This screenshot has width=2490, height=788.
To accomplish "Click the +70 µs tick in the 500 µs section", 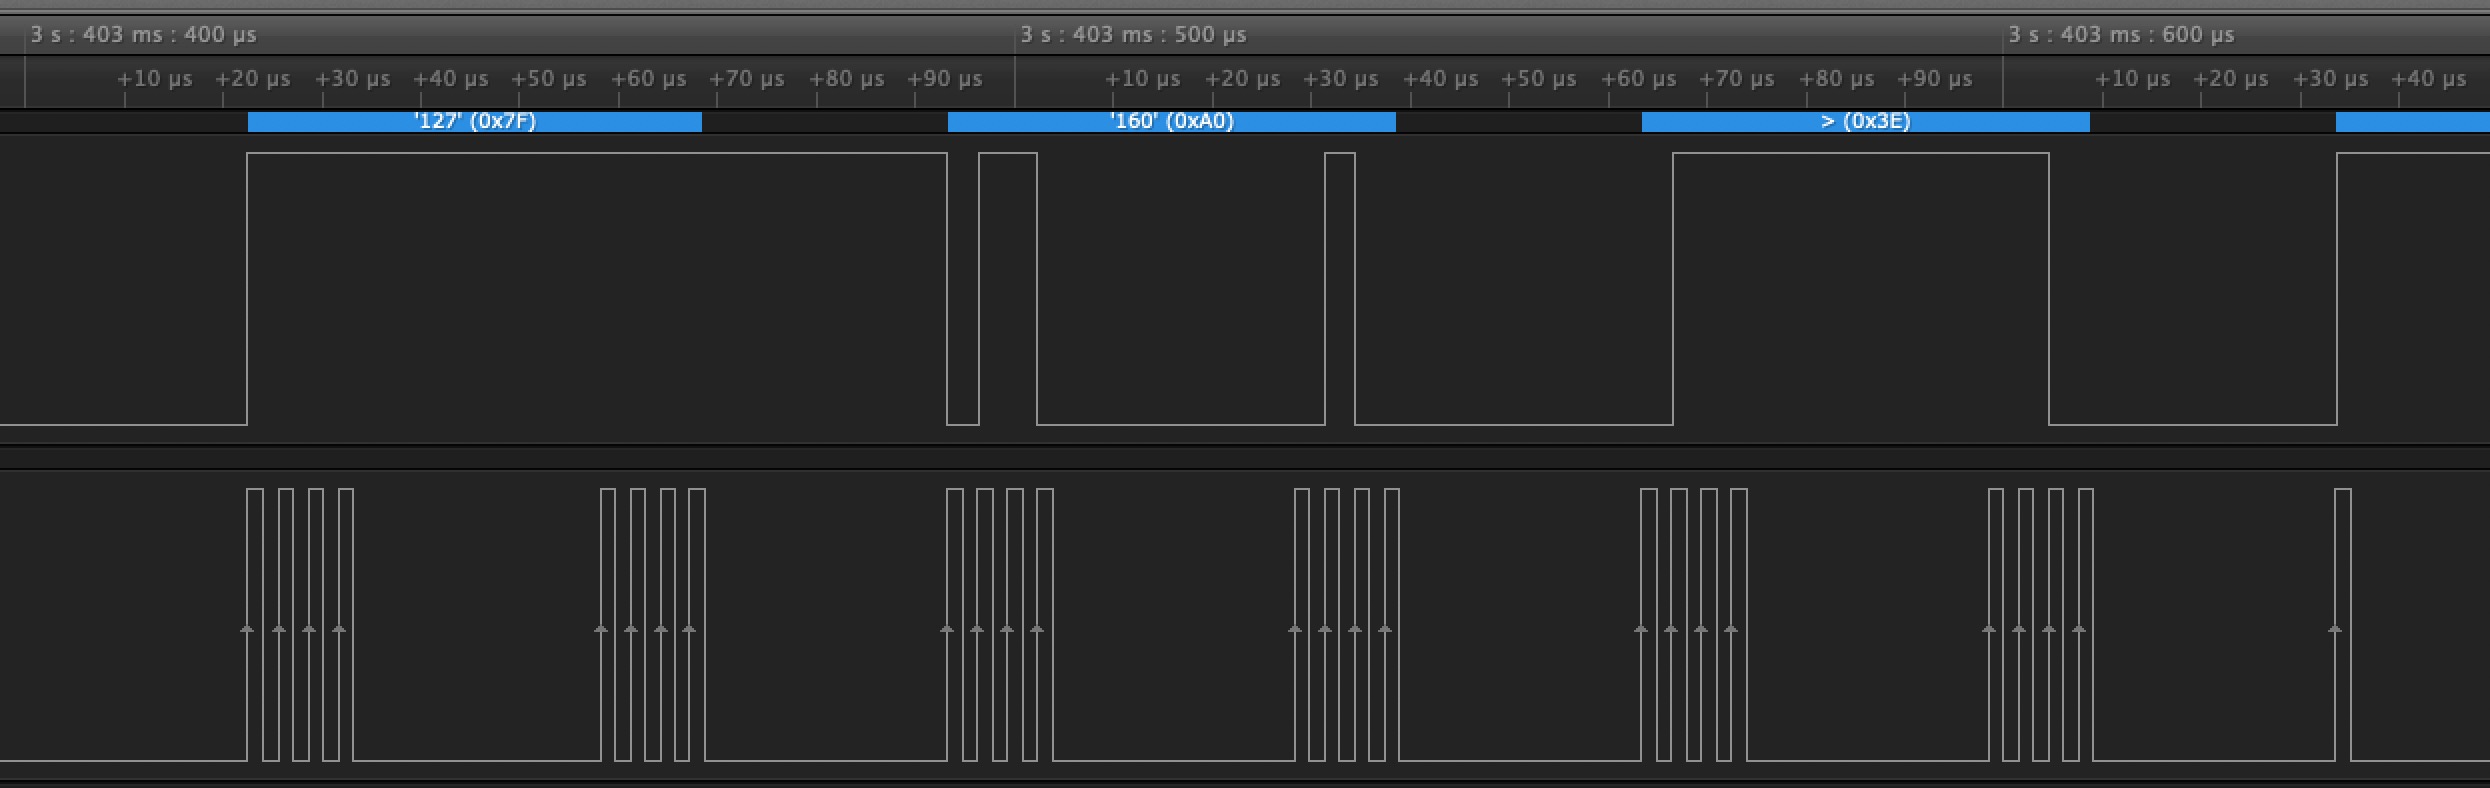I will click(x=1737, y=79).
